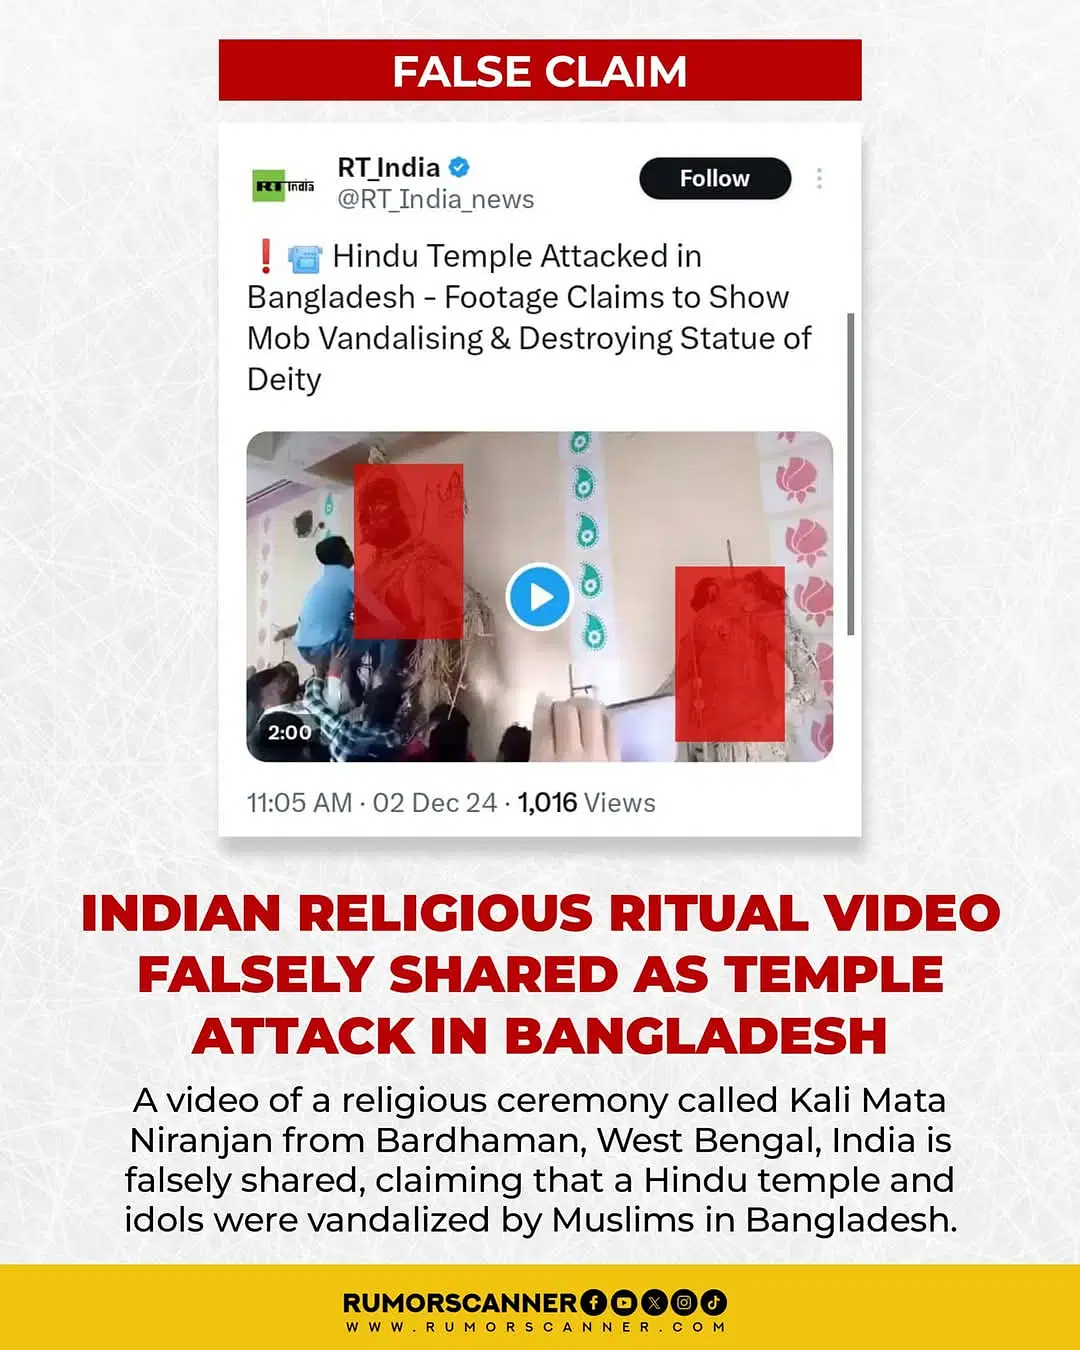Open the Facebook icon in footer
This screenshot has width=1080, height=1350.
pyautogui.click(x=593, y=1302)
